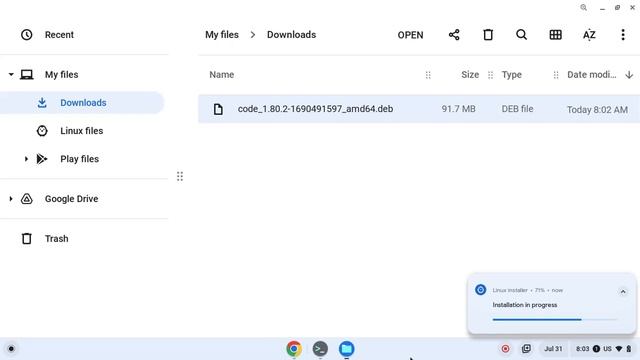Click the document icon of the deb file
640x360 pixels.
[x=218, y=109]
